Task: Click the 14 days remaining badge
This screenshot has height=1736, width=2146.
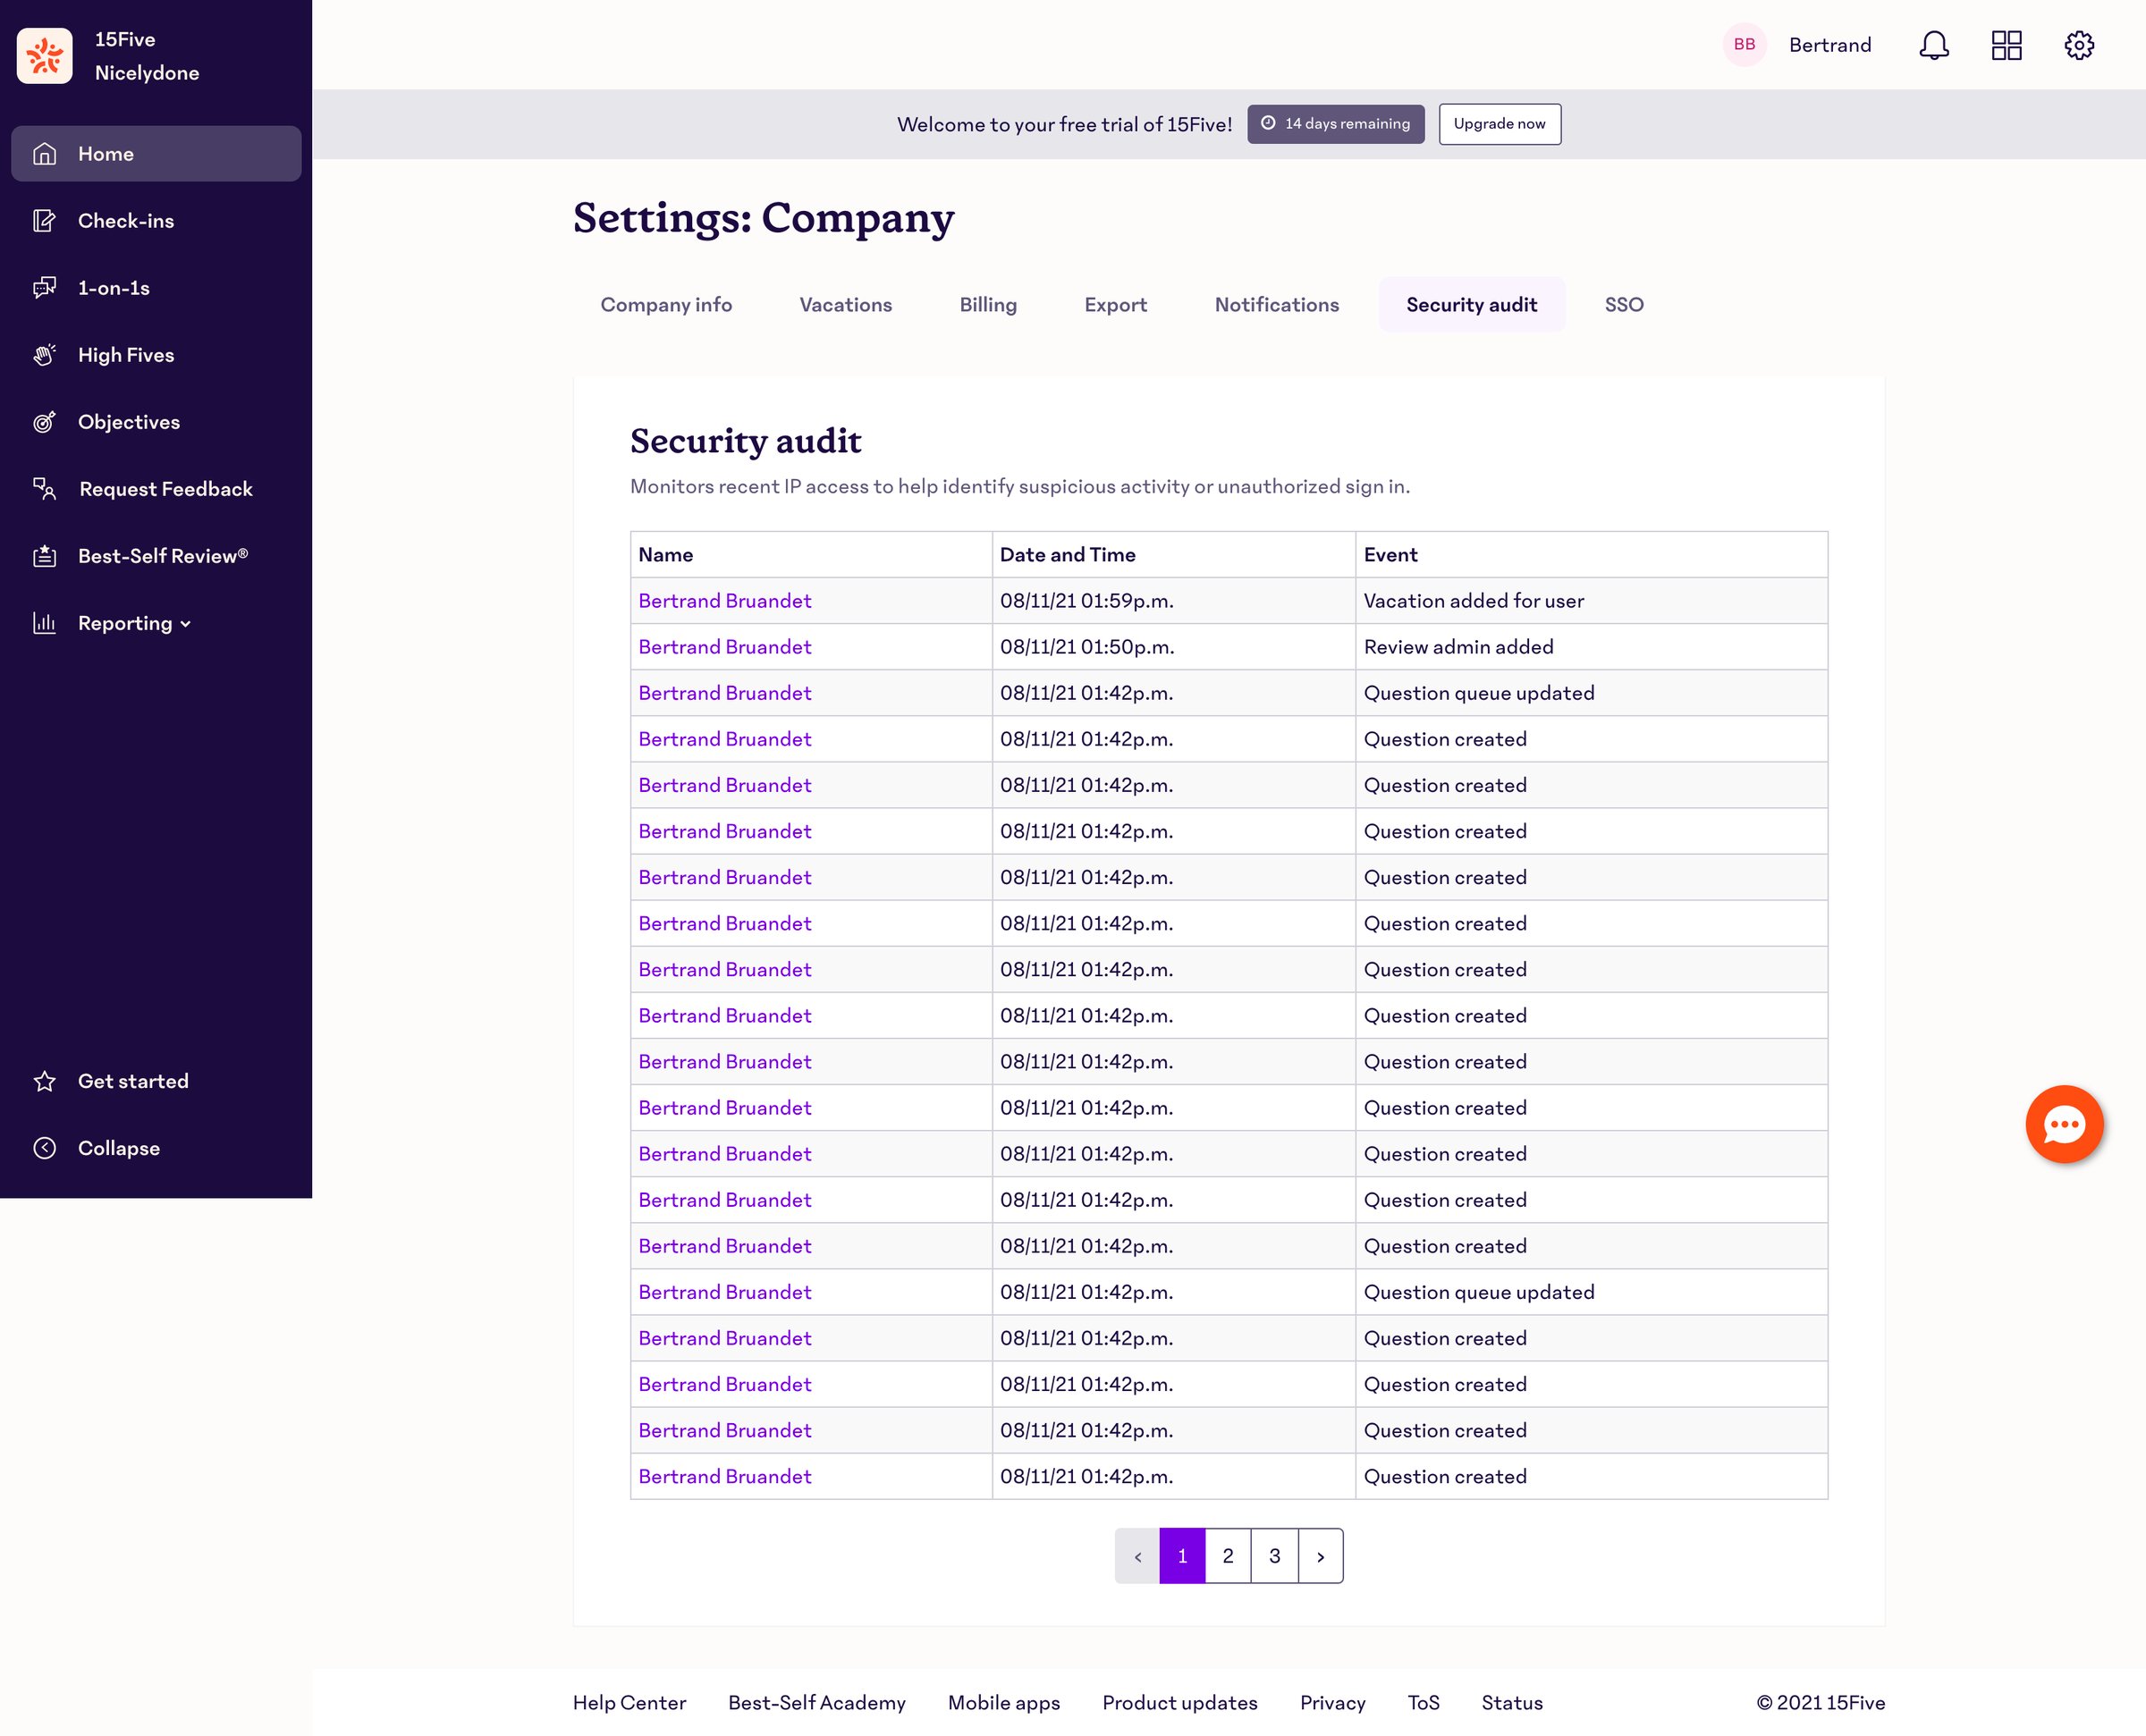Action: (x=1336, y=124)
